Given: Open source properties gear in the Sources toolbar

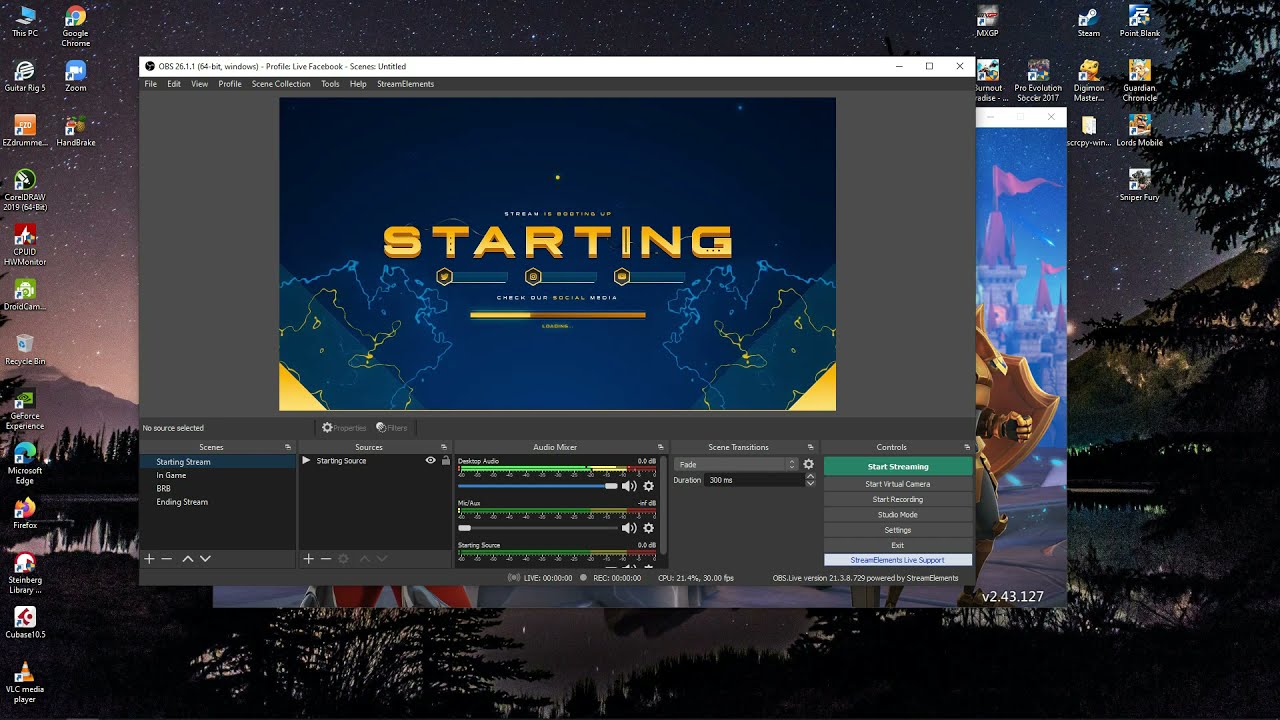Looking at the screenshot, I should pos(344,559).
